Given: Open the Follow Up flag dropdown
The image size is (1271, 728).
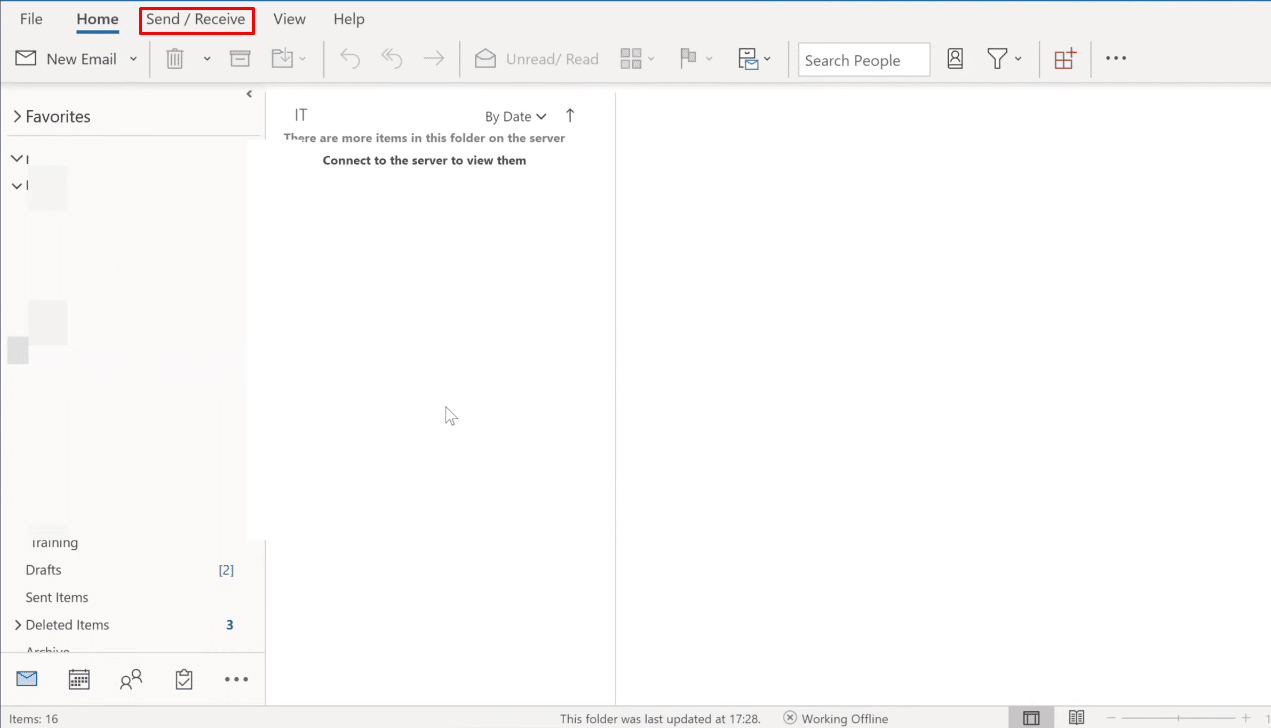Looking at the screenshot, I should pyautogui.click(x=696, y=59).
